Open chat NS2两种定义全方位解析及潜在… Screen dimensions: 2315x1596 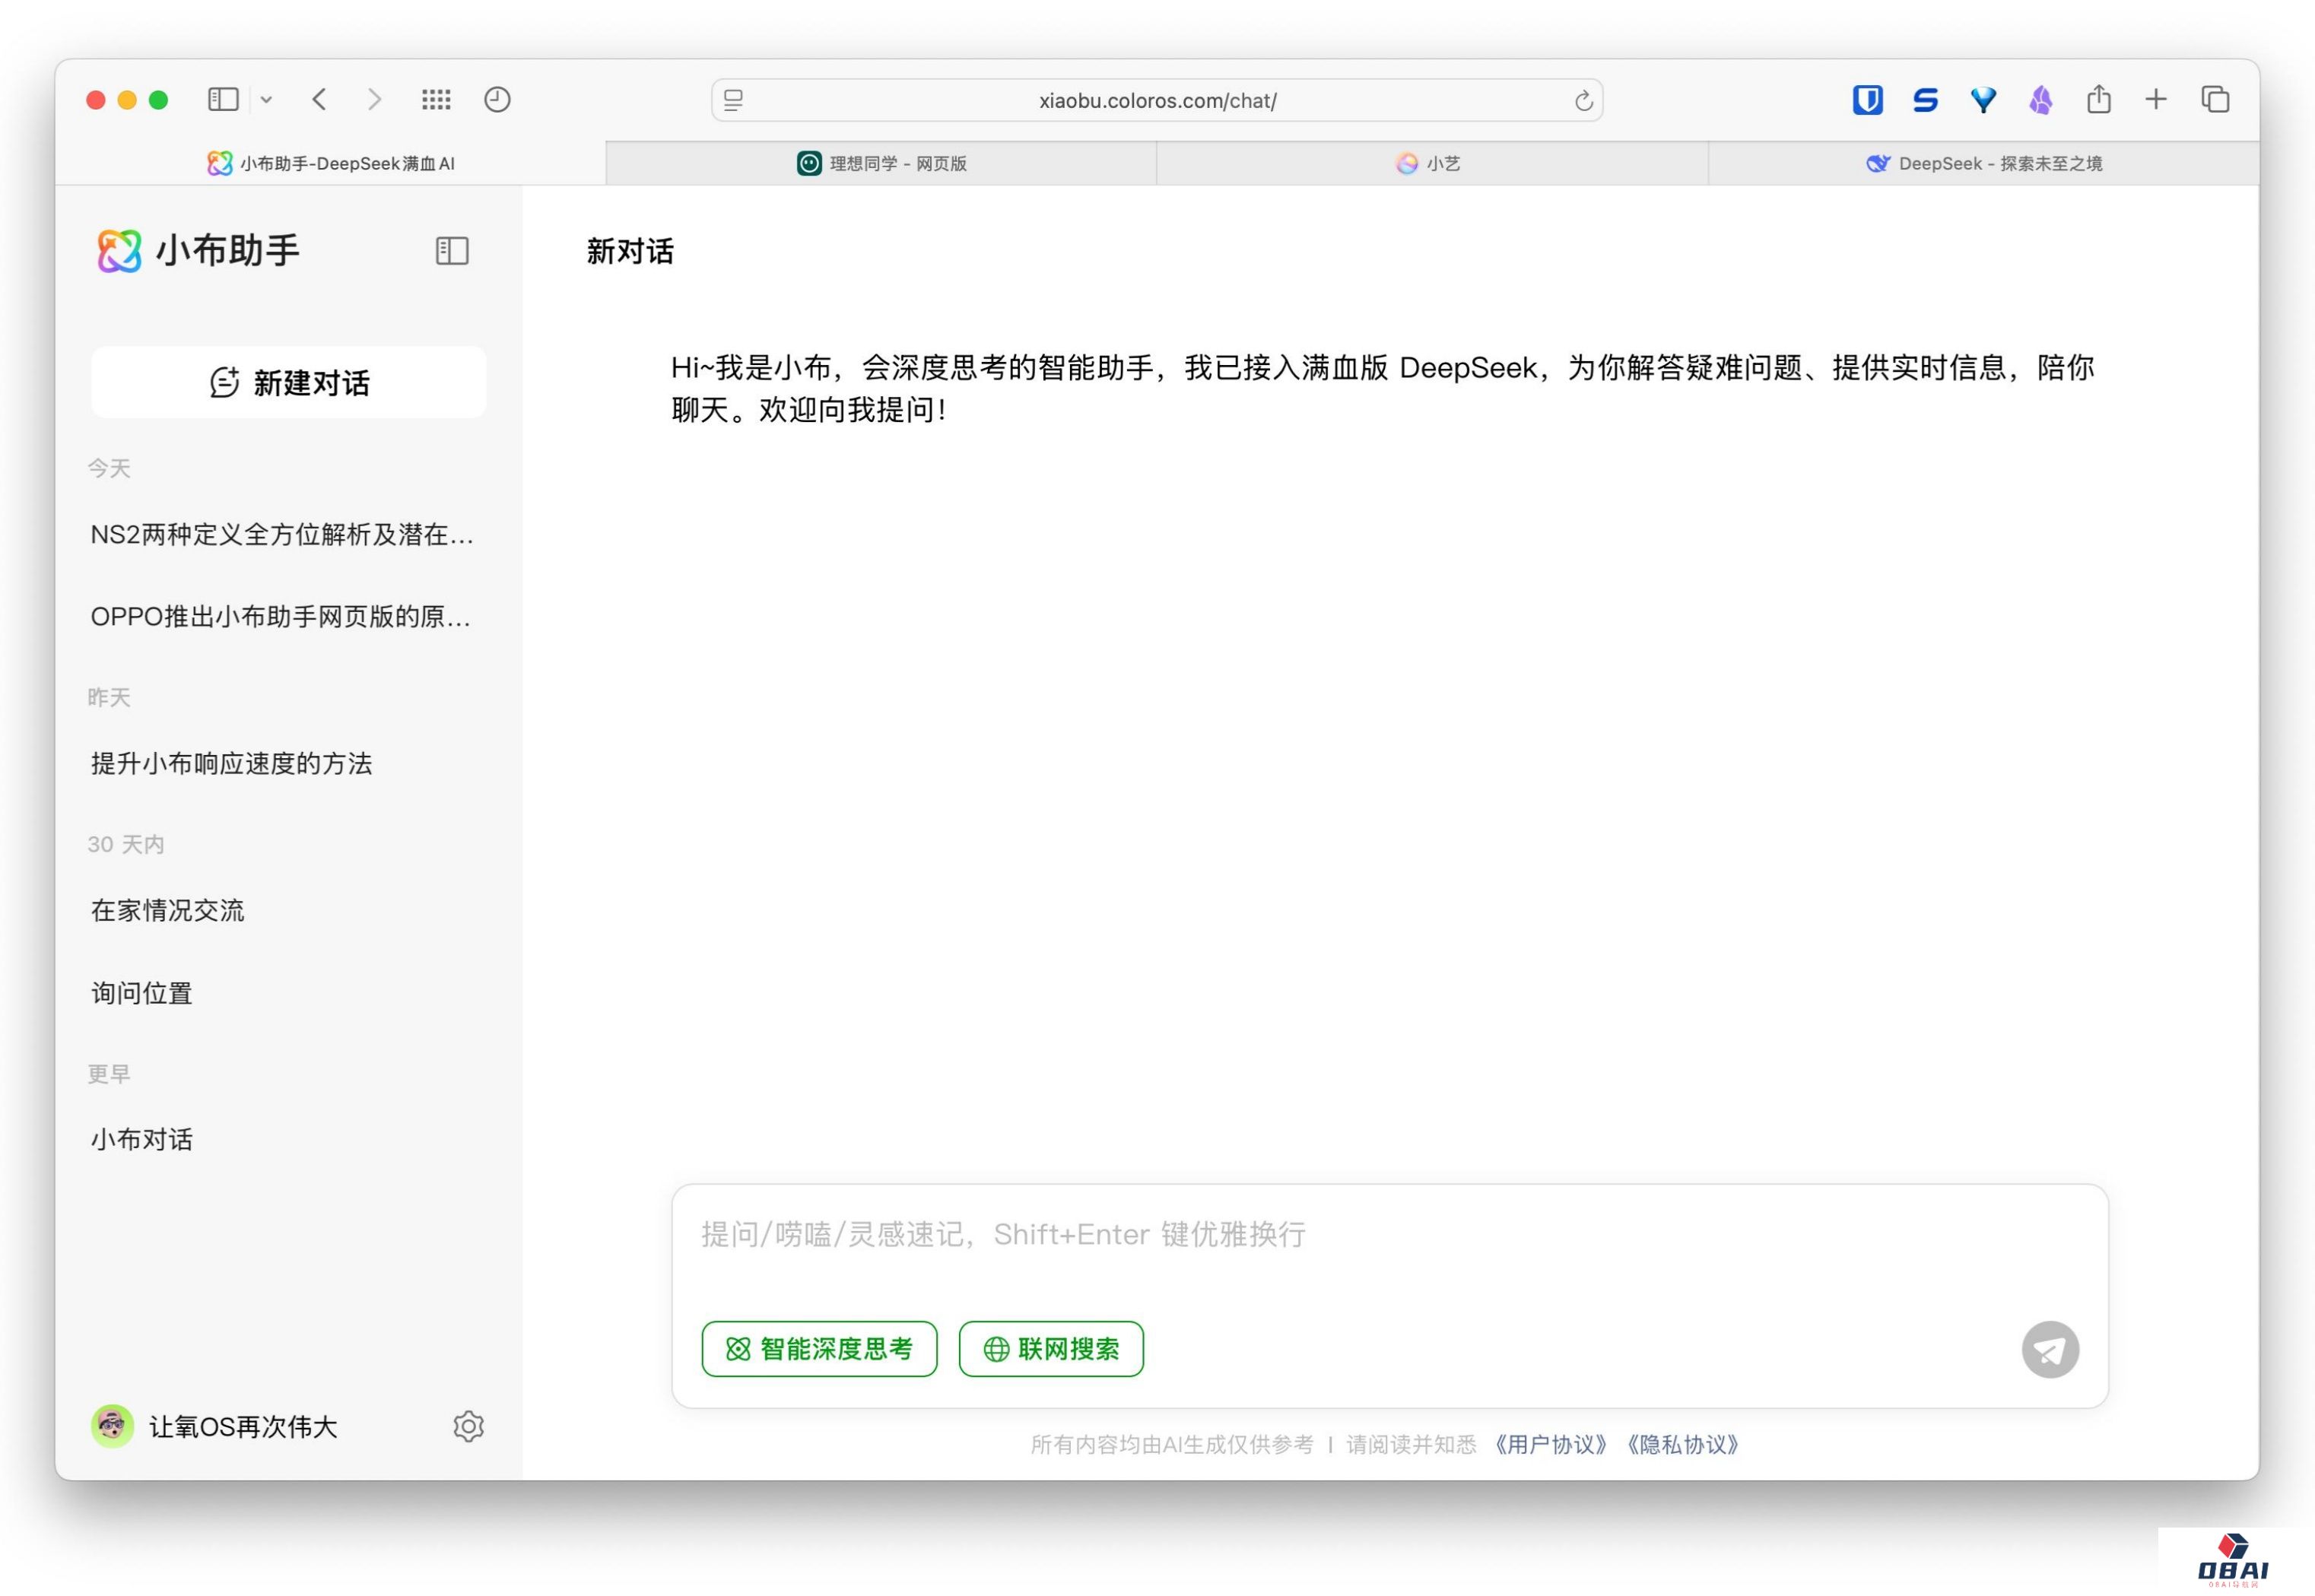[282, 535]
